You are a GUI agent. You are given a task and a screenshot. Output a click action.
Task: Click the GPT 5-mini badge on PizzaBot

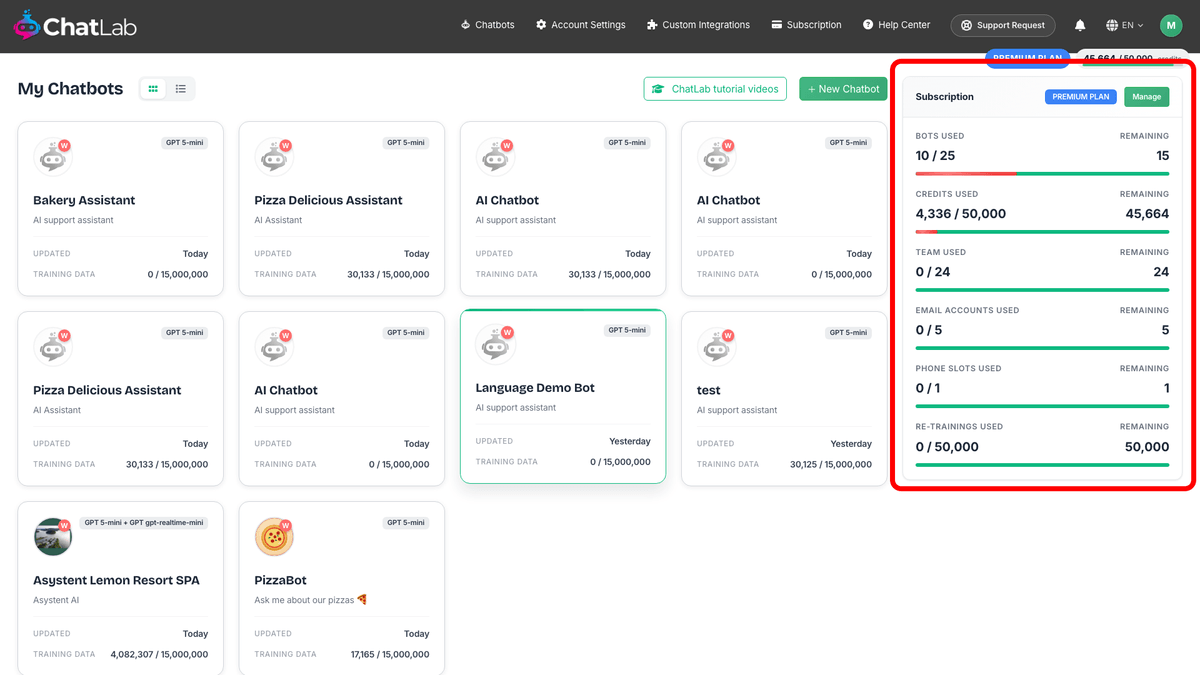click(x=406, y=522)
